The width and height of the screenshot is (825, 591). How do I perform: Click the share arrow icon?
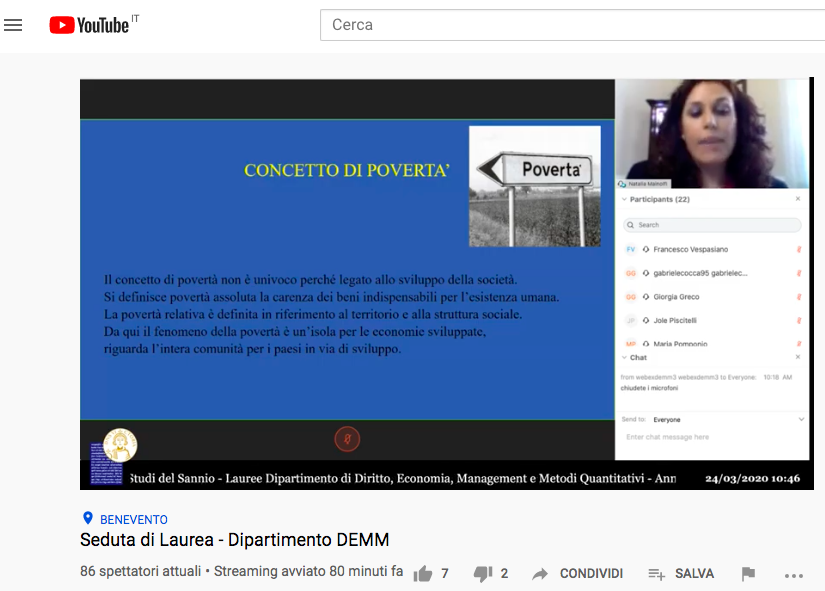540,574
